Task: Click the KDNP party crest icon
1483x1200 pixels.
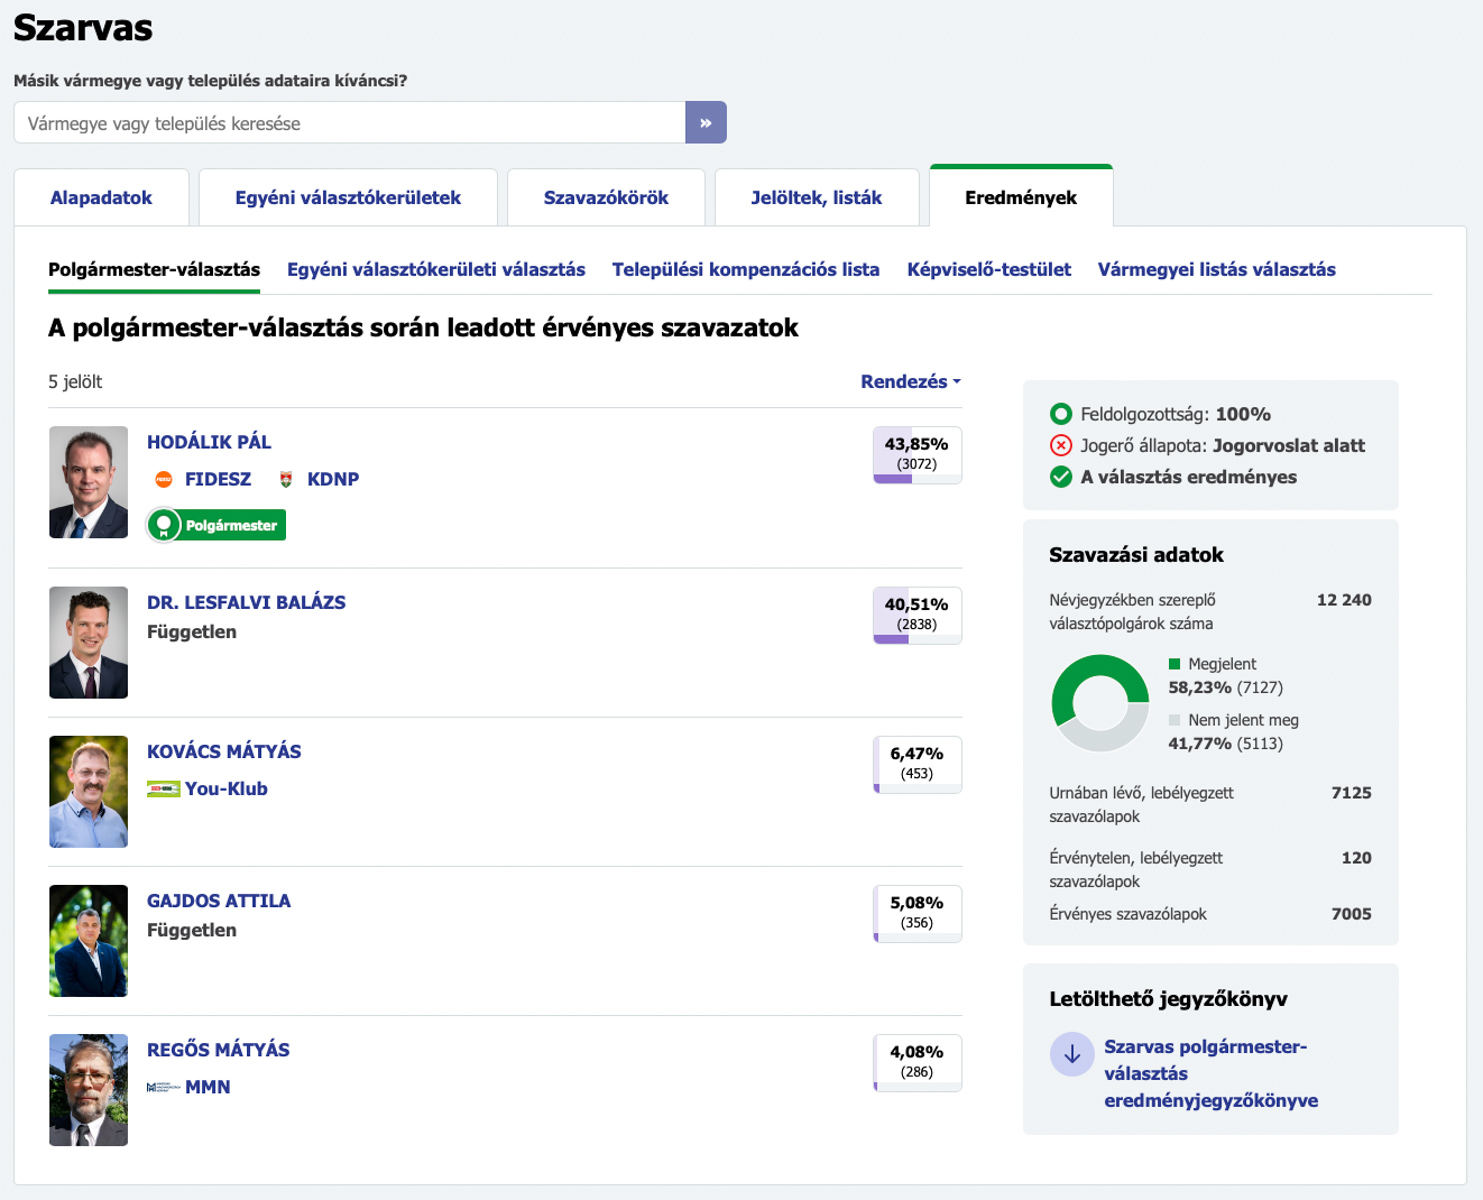Action: pos(286,480)
